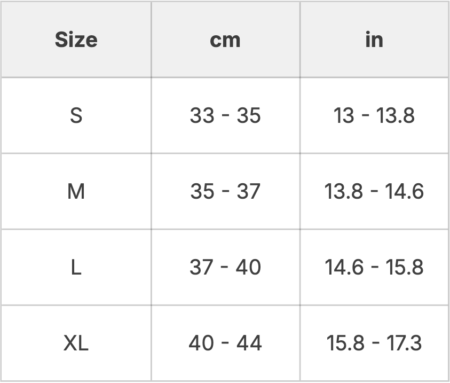
Task: Select the M size cell
Action: (76, 191)
